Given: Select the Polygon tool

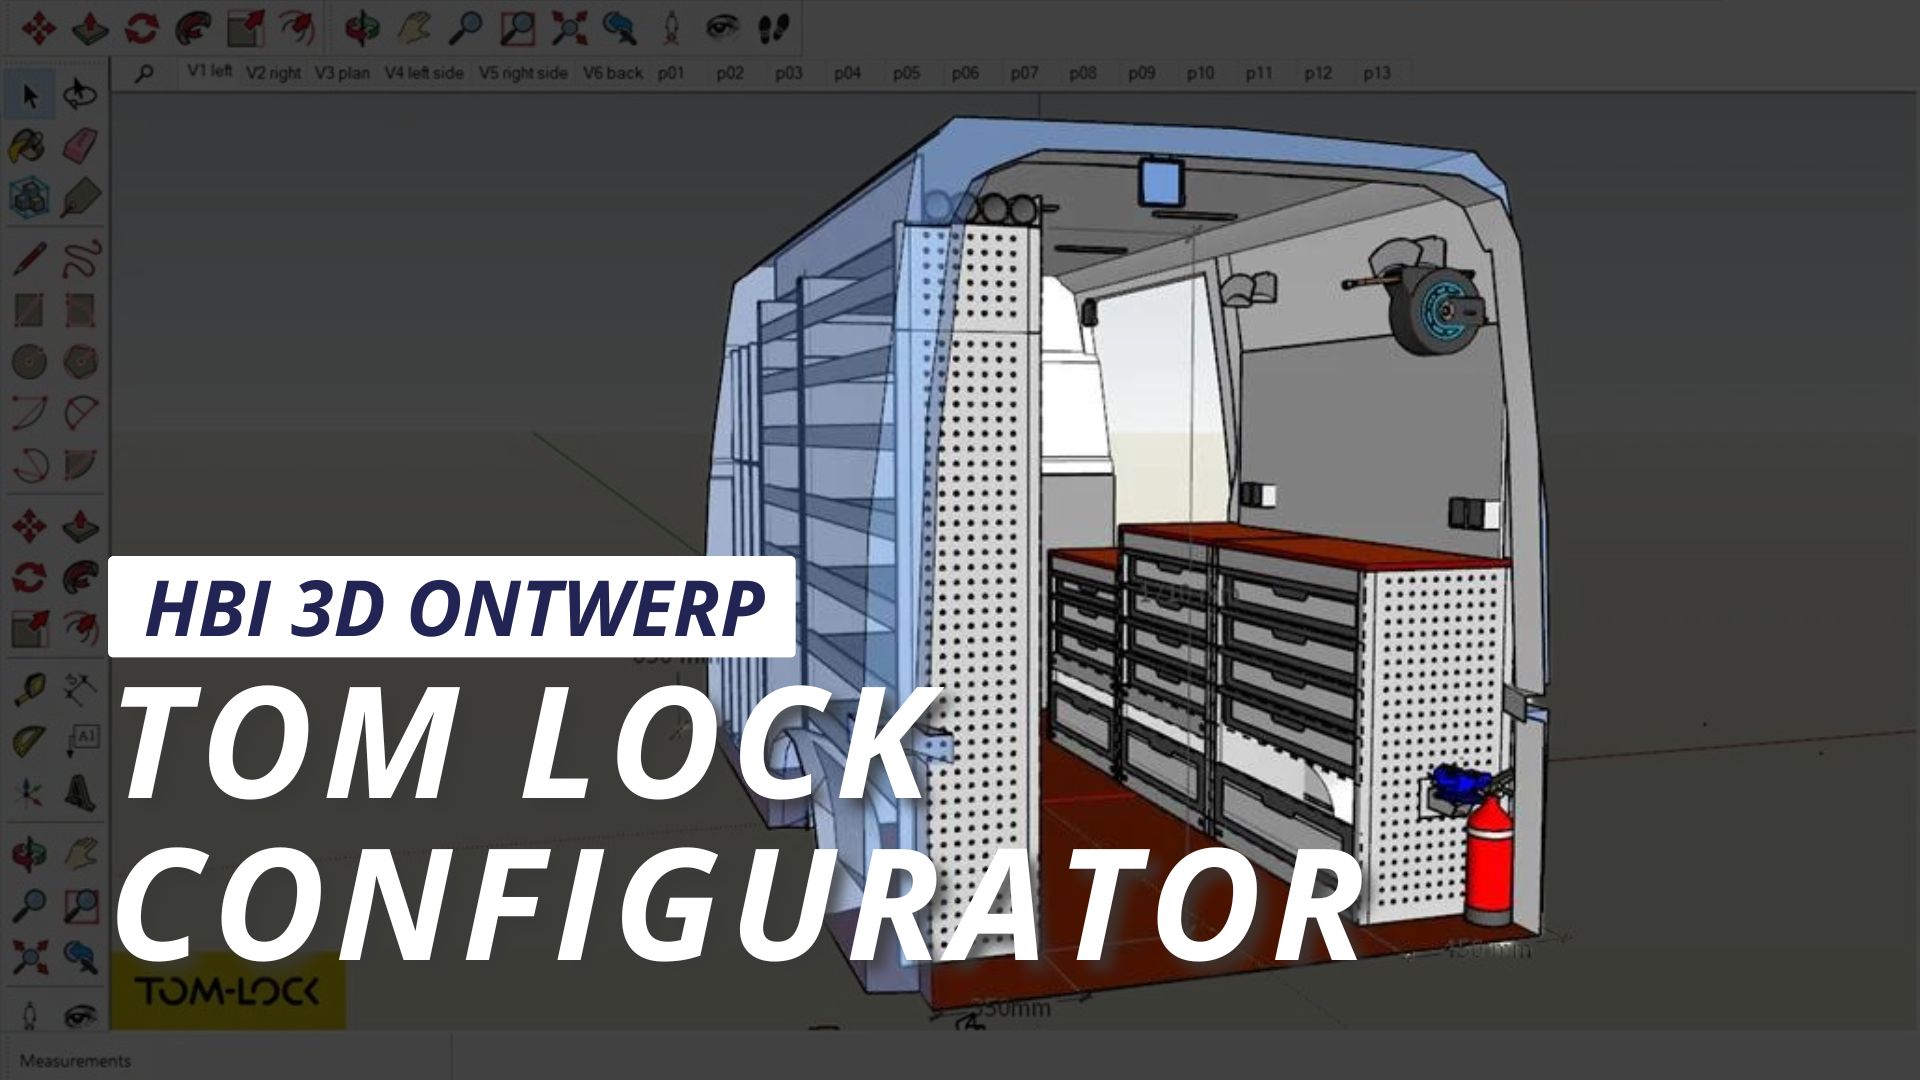Looking at the screenshot, I should 80,362.
